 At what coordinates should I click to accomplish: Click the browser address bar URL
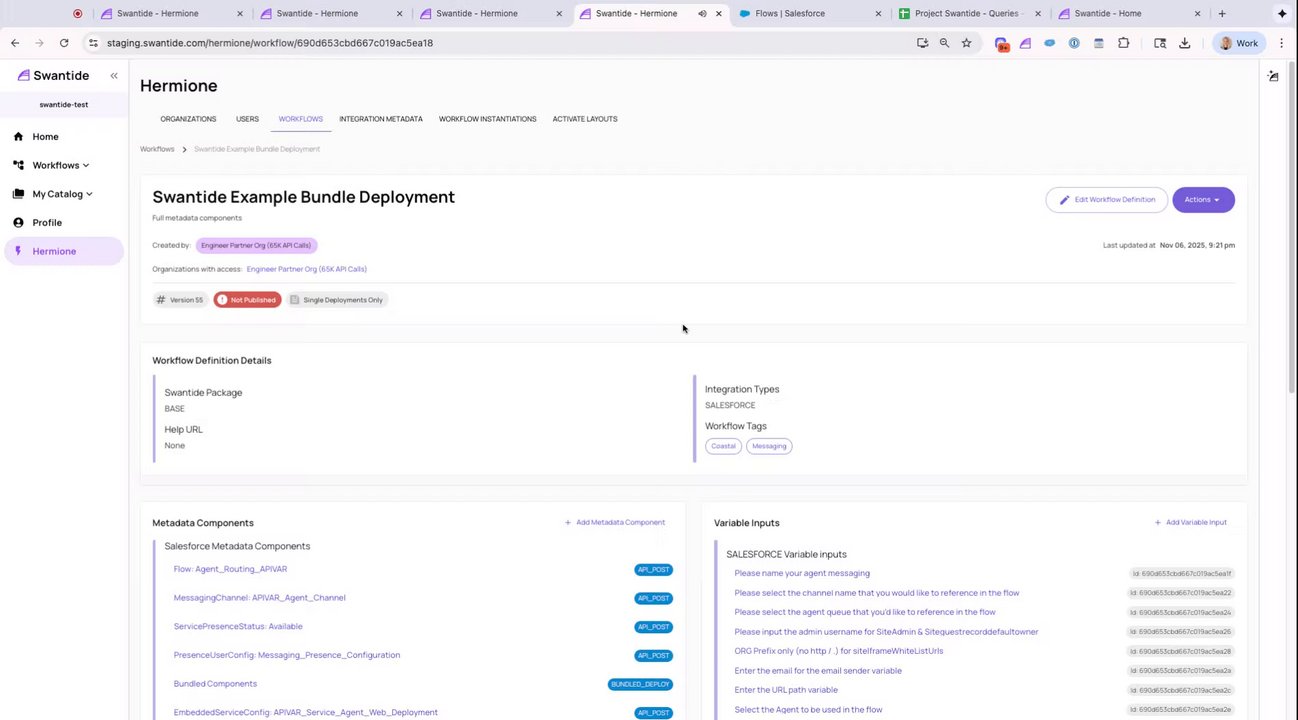point(270,43)
